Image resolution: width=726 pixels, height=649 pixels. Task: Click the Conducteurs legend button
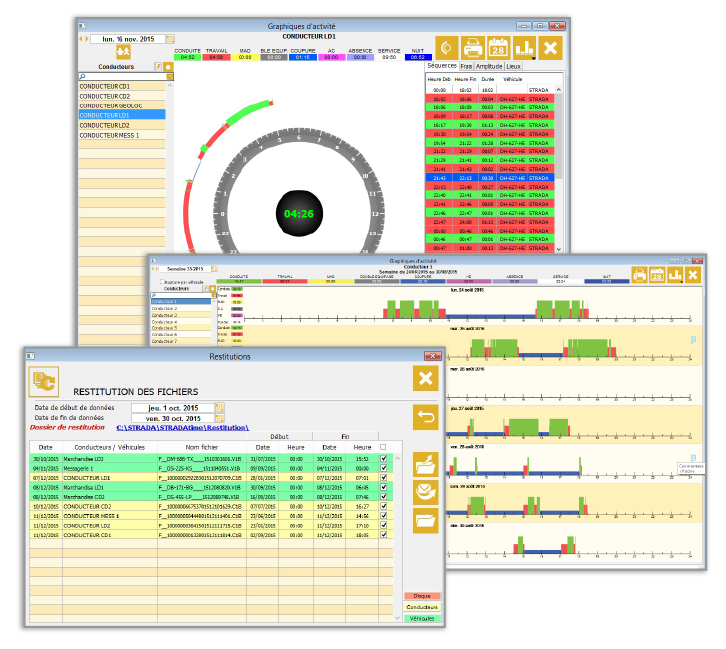(x=422, y=607)
